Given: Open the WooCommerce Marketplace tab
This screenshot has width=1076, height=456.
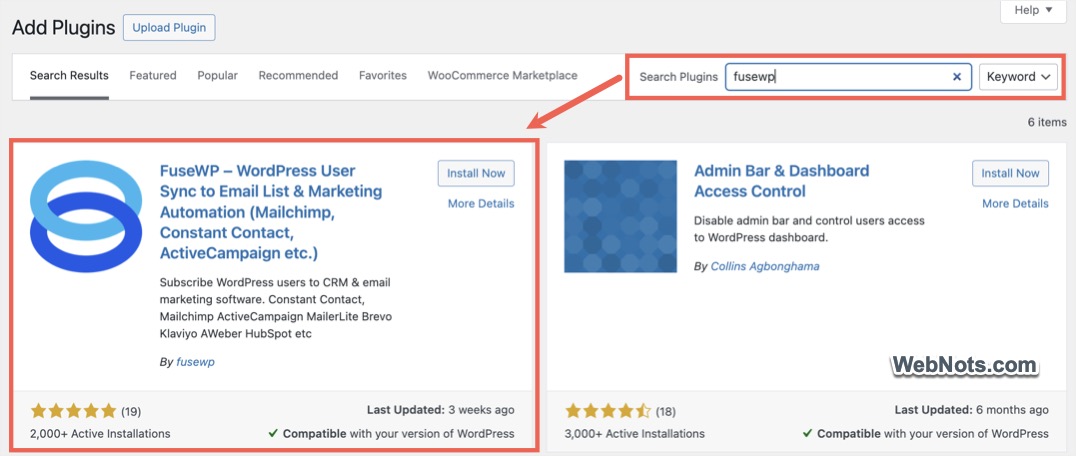Looking at the screenshot, I should coord(502,75).
